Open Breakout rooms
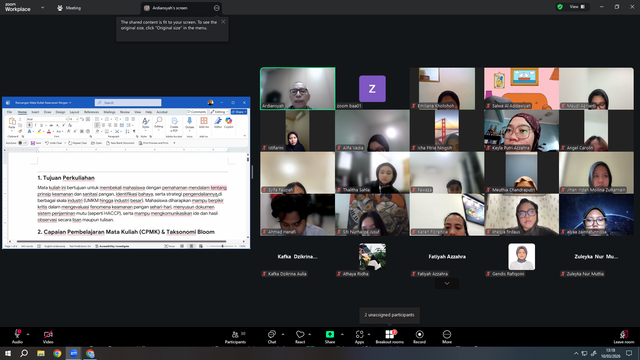The width and height of the screenshot is (640, 360). point(389,337)
